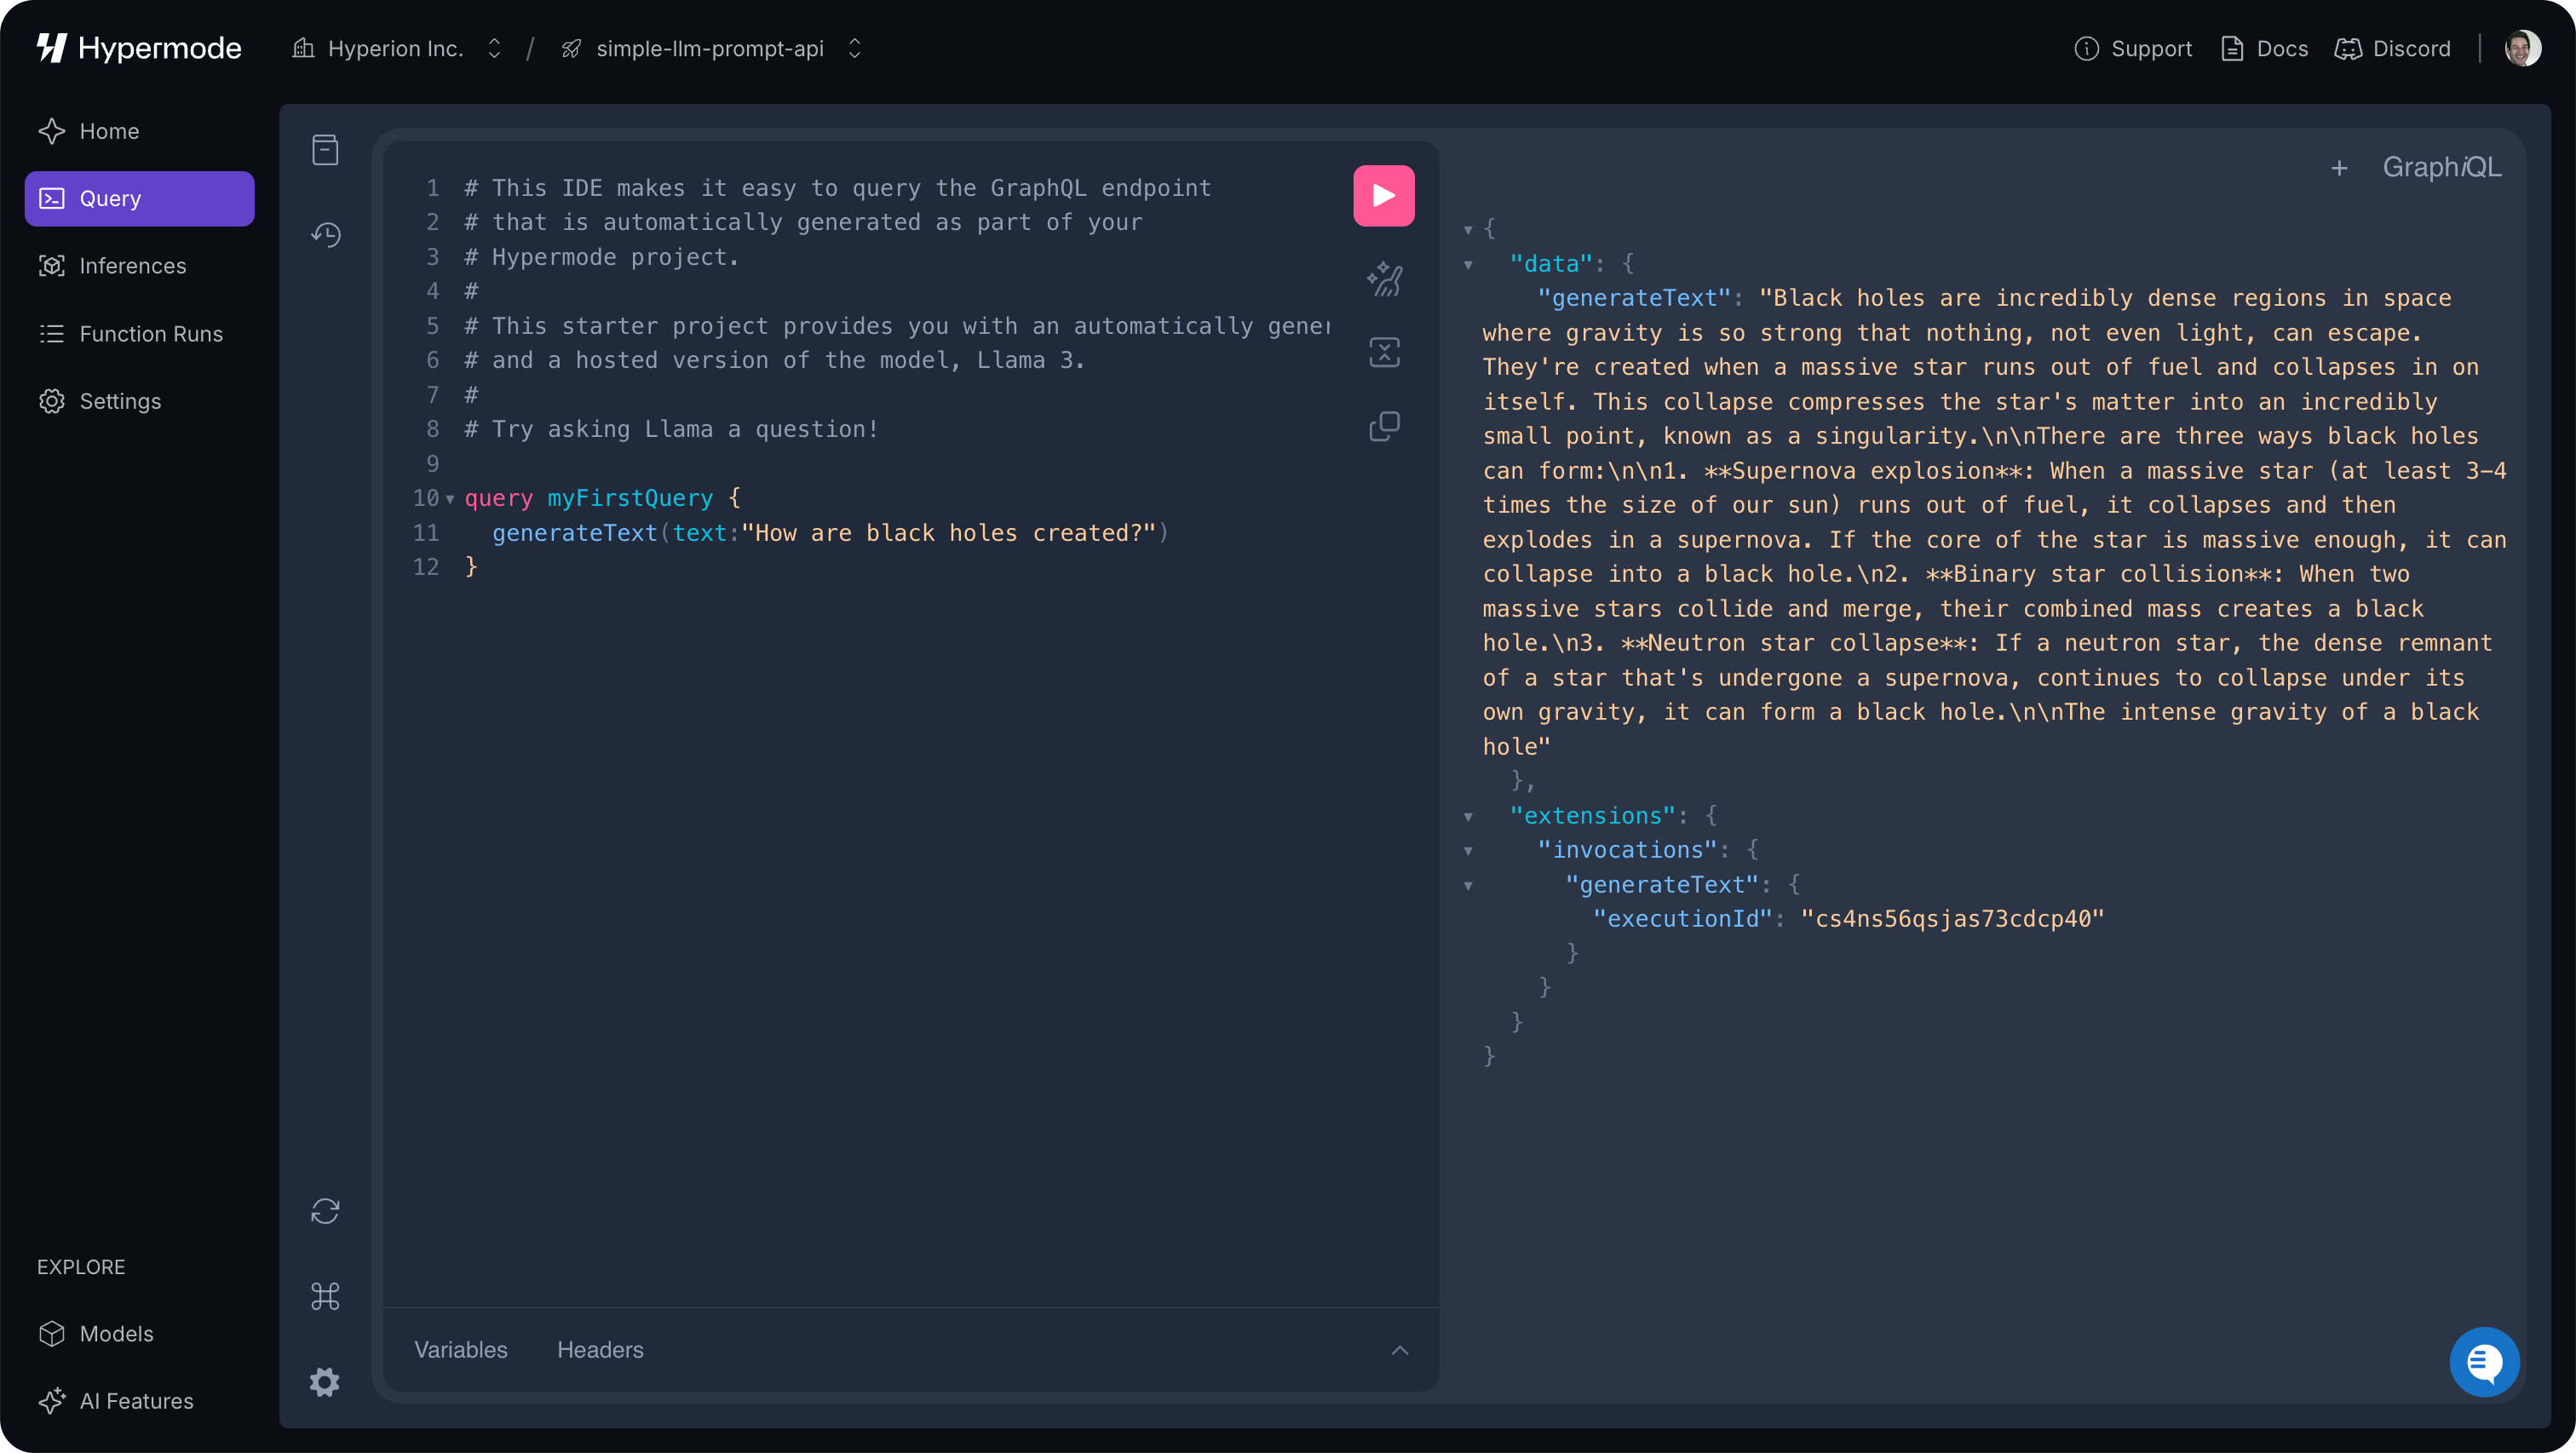The height and width of the screenshot is (1453, 2576).
Task: Open the Docs link
Action: point(2264,48)
